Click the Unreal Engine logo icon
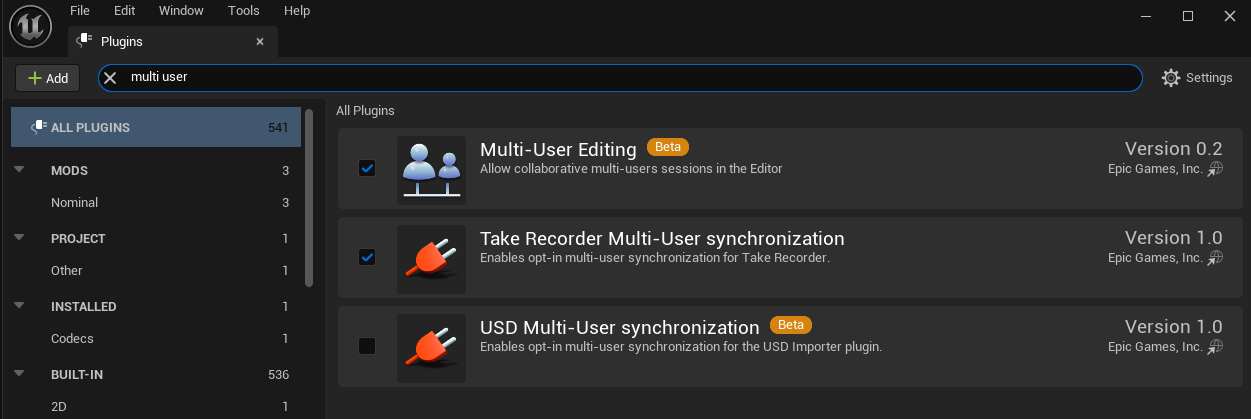This screenshot has height=419, width=1251. point(30,25)
